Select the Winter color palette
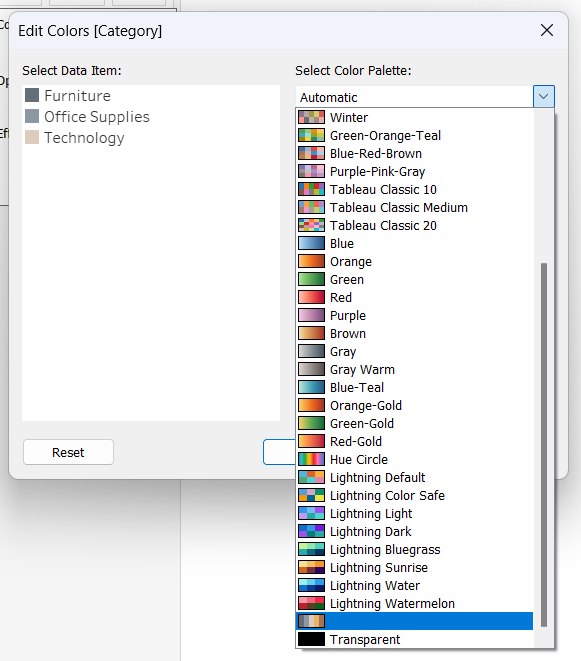Viewport: 581px width, 661px height. click(x=414, y=117)
